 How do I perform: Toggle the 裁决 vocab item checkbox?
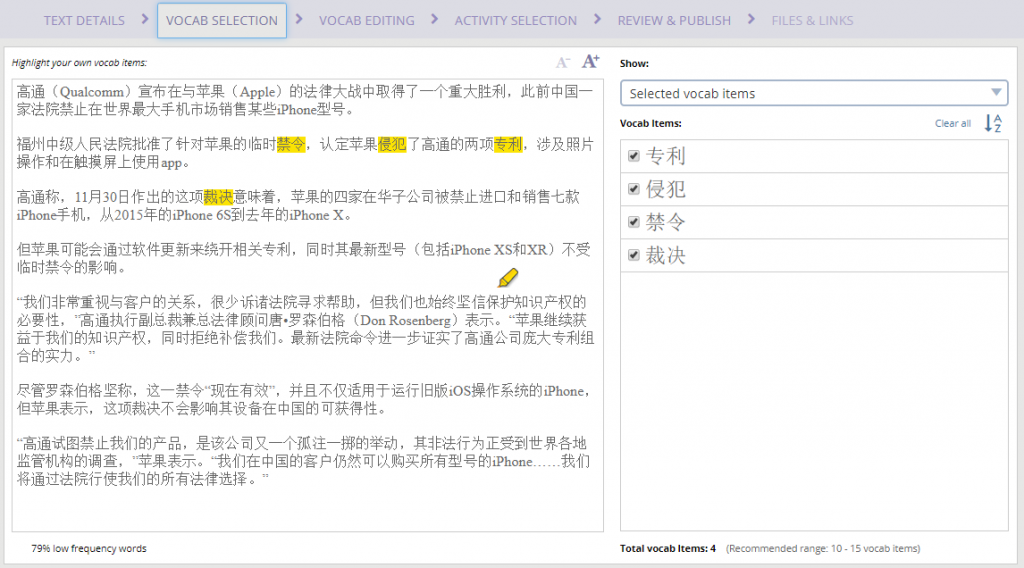point(633,255)
